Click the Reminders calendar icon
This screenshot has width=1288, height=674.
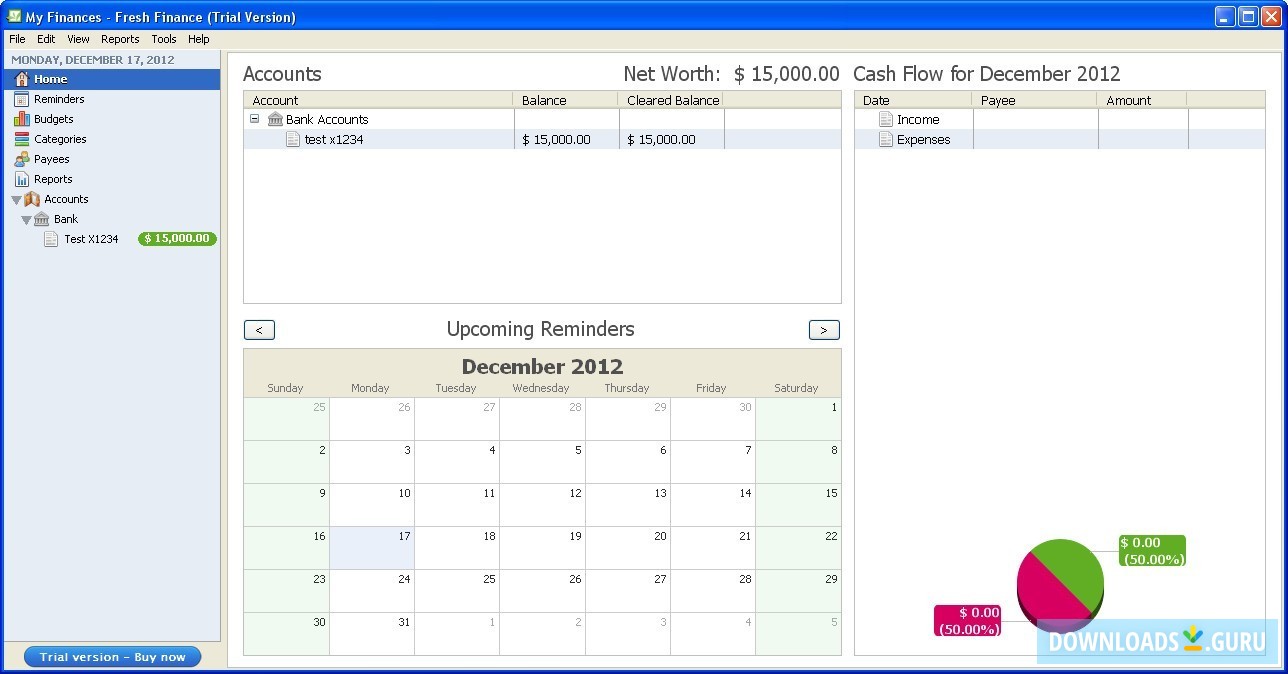point(22,99)
